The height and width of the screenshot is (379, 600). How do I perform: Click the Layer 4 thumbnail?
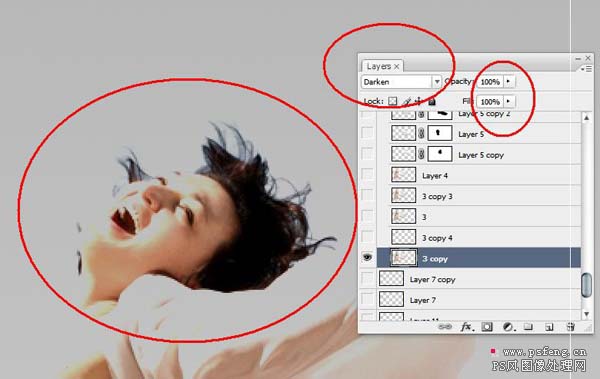click(403, 175)
